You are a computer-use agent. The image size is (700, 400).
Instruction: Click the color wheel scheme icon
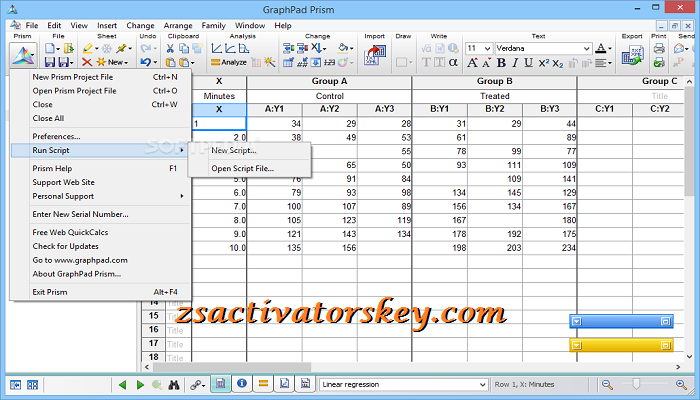click(x=342, y=62)
